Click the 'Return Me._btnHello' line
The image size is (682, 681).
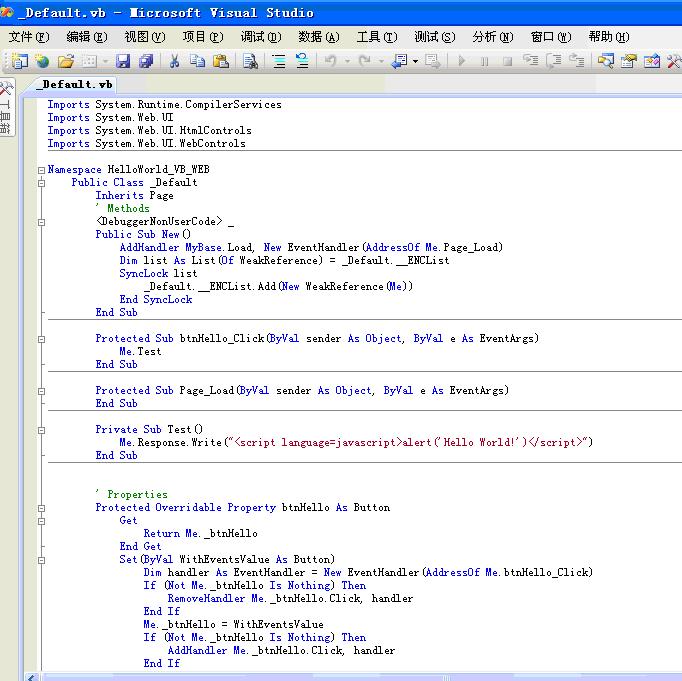201,534
